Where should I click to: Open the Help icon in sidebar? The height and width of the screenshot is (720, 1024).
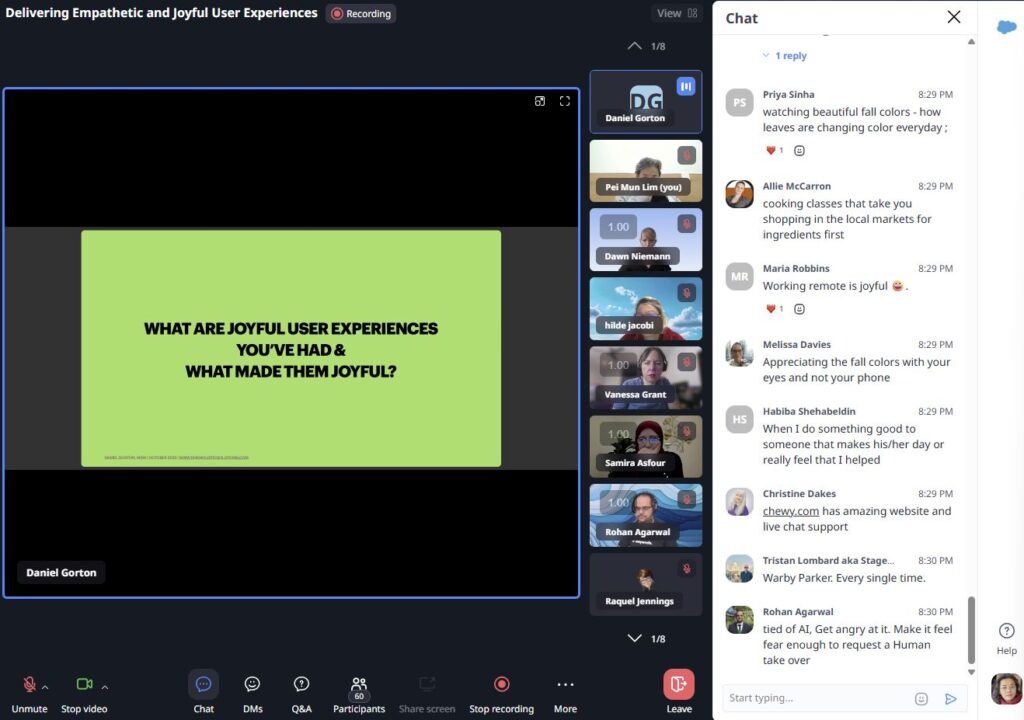1006,631
